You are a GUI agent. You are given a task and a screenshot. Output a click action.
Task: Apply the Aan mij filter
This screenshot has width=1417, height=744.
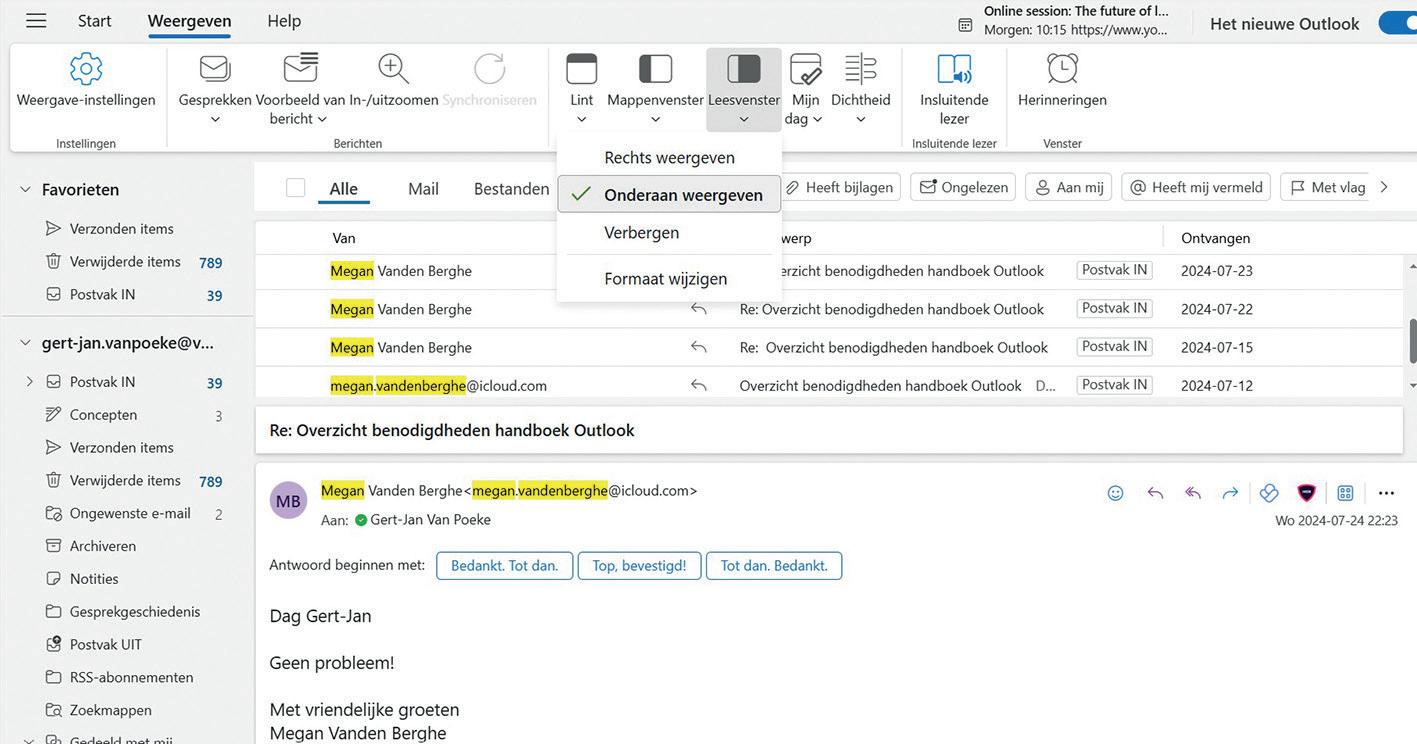(x=1069, y=187)
